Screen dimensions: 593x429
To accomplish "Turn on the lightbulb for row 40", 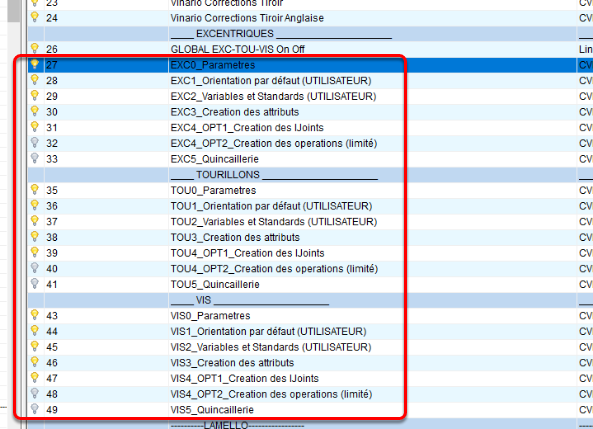I will tap(34, 268).
